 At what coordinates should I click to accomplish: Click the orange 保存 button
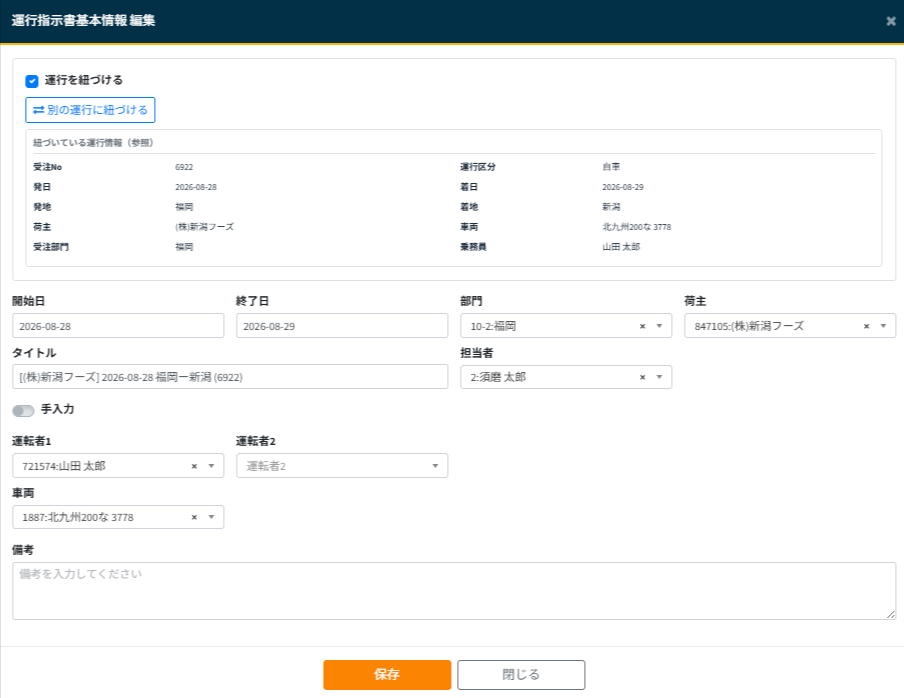click(x=387, y=675)
